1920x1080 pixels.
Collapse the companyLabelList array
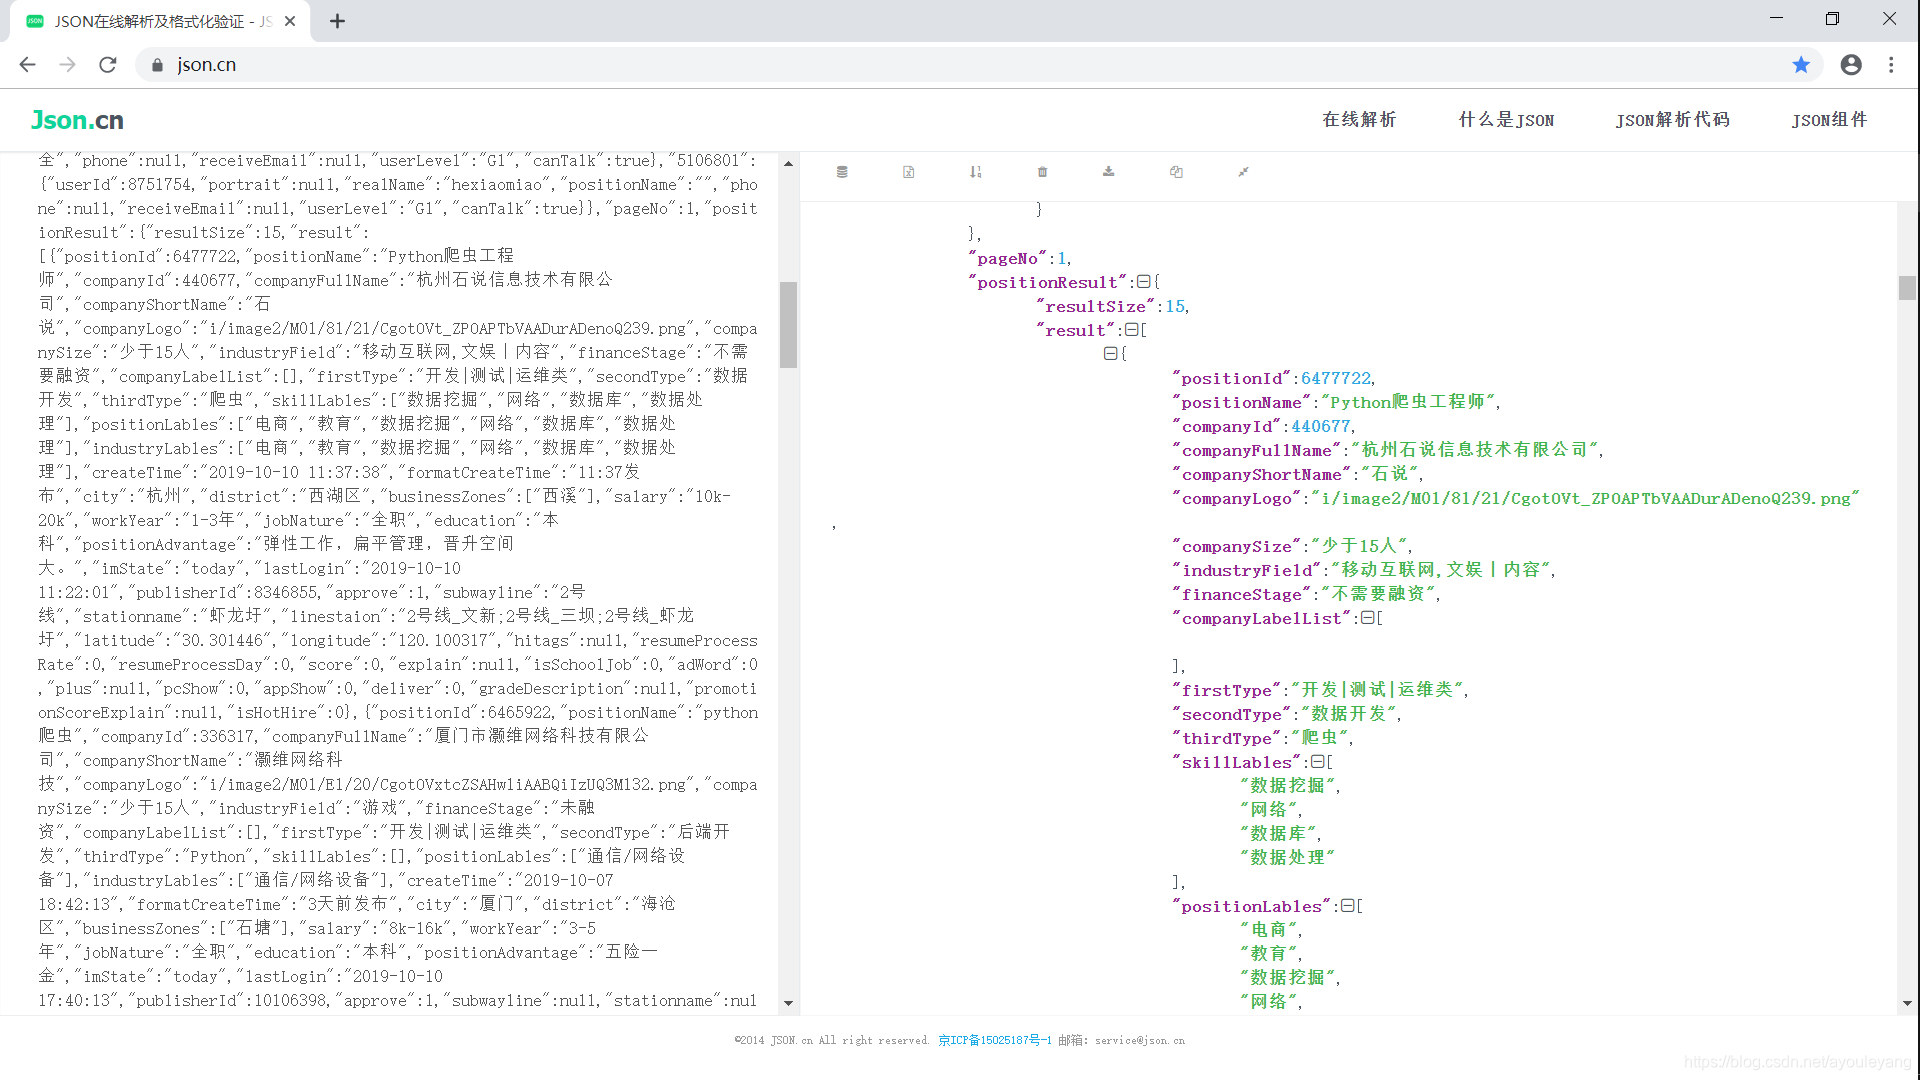click(x=1367, y=618)
